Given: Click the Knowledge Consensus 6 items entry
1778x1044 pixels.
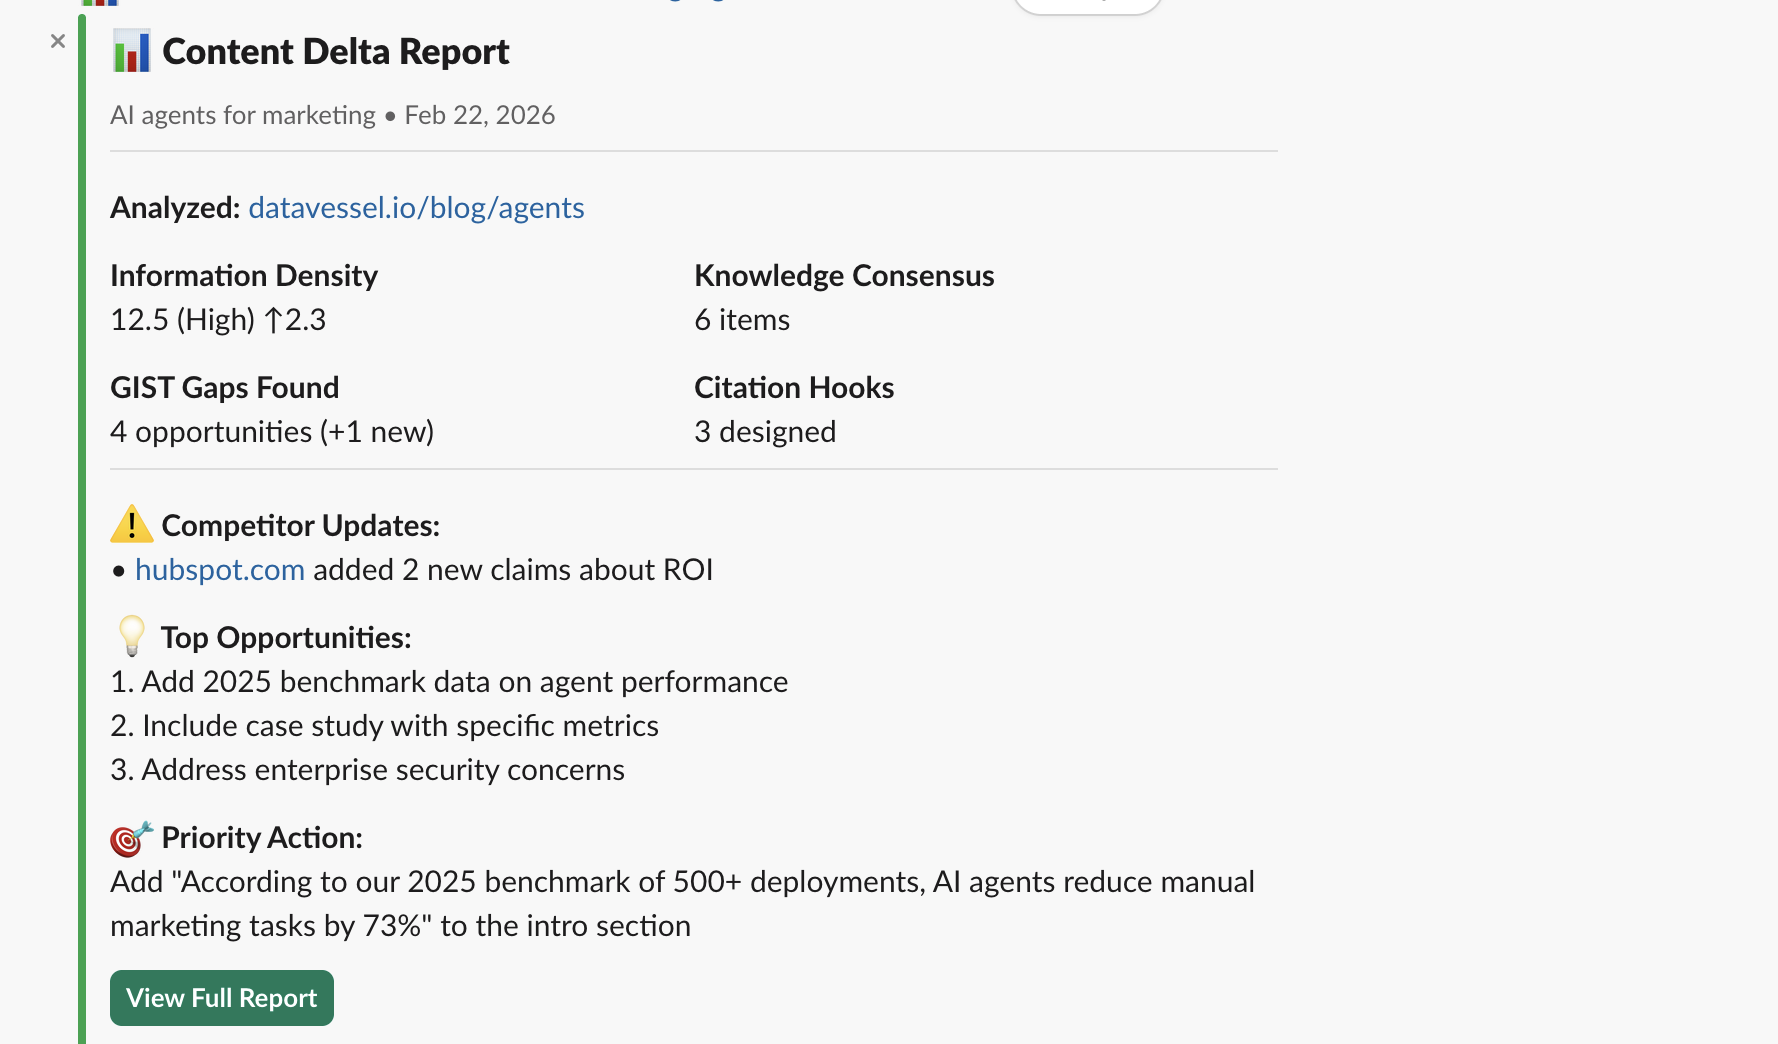Looking at the screenshot, I should tap(742, 320).
